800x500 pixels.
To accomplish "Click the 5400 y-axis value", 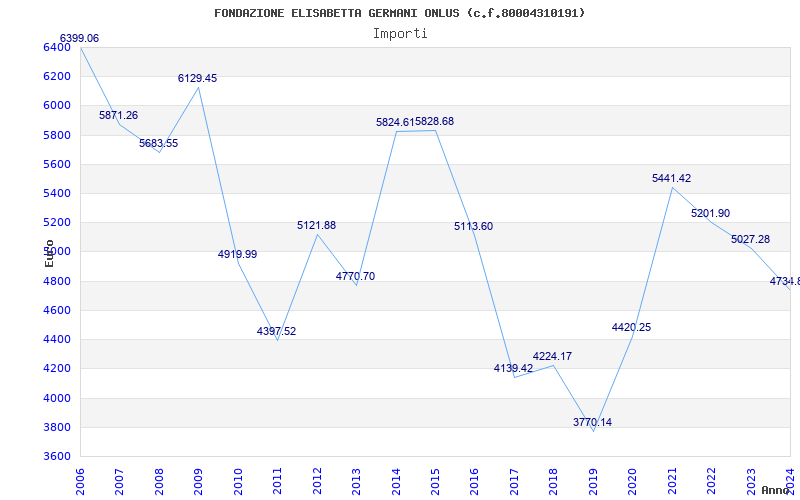I will pos(57,194).
